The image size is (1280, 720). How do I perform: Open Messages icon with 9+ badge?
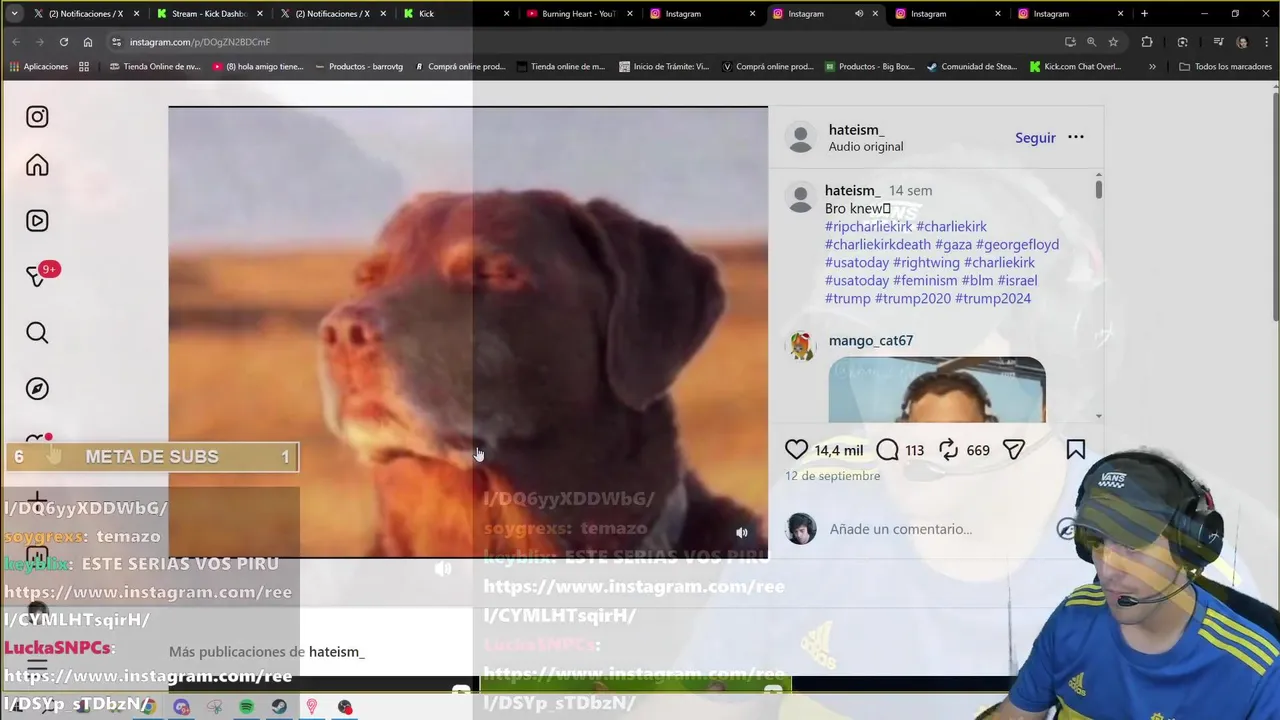click(37, 277)
